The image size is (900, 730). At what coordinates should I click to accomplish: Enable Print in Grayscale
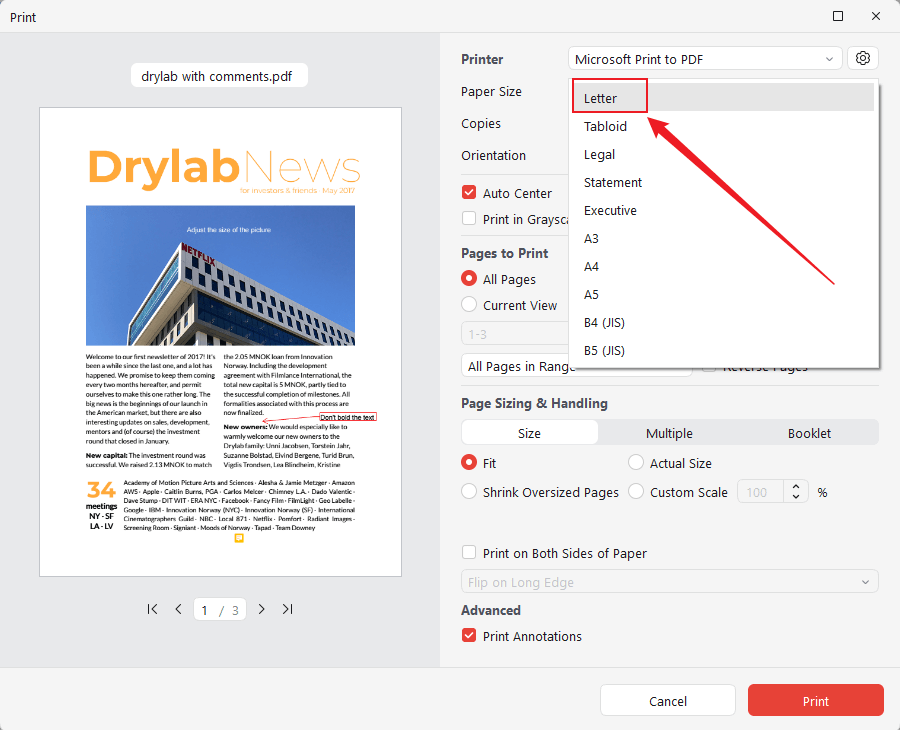click(467, 219)
